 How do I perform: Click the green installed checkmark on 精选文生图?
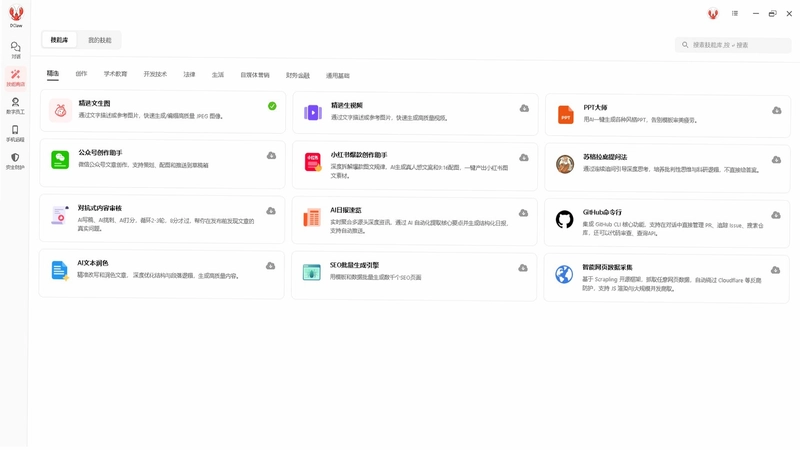272,106
